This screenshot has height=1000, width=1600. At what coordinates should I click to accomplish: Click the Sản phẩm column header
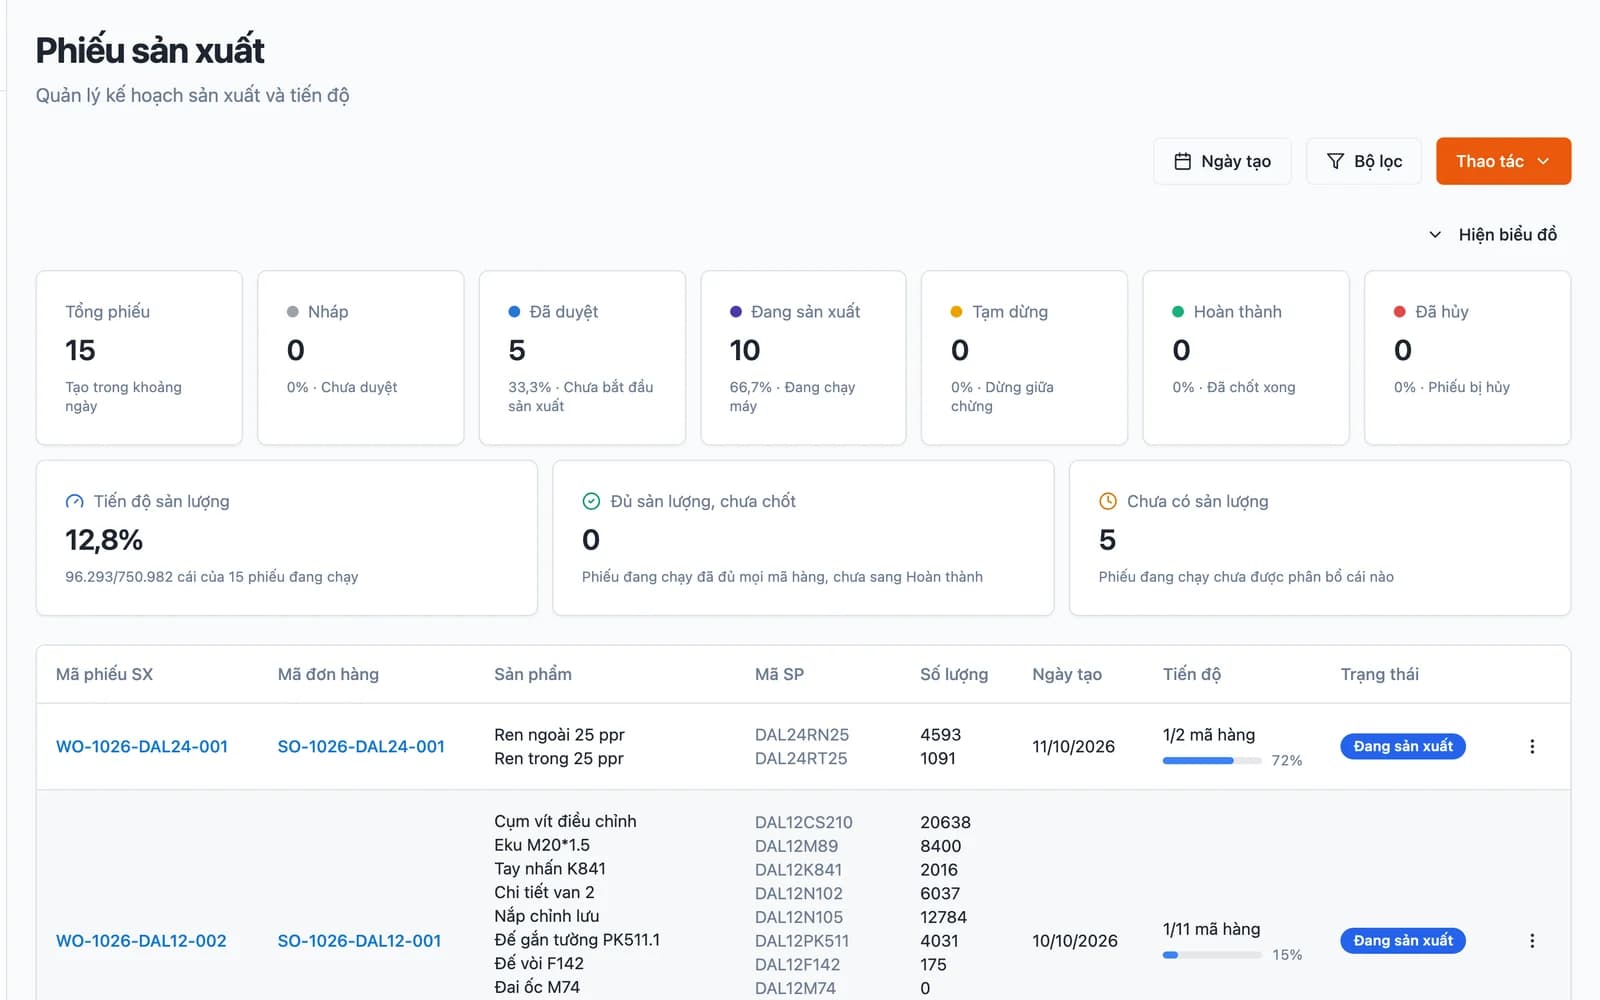(533, 674)
